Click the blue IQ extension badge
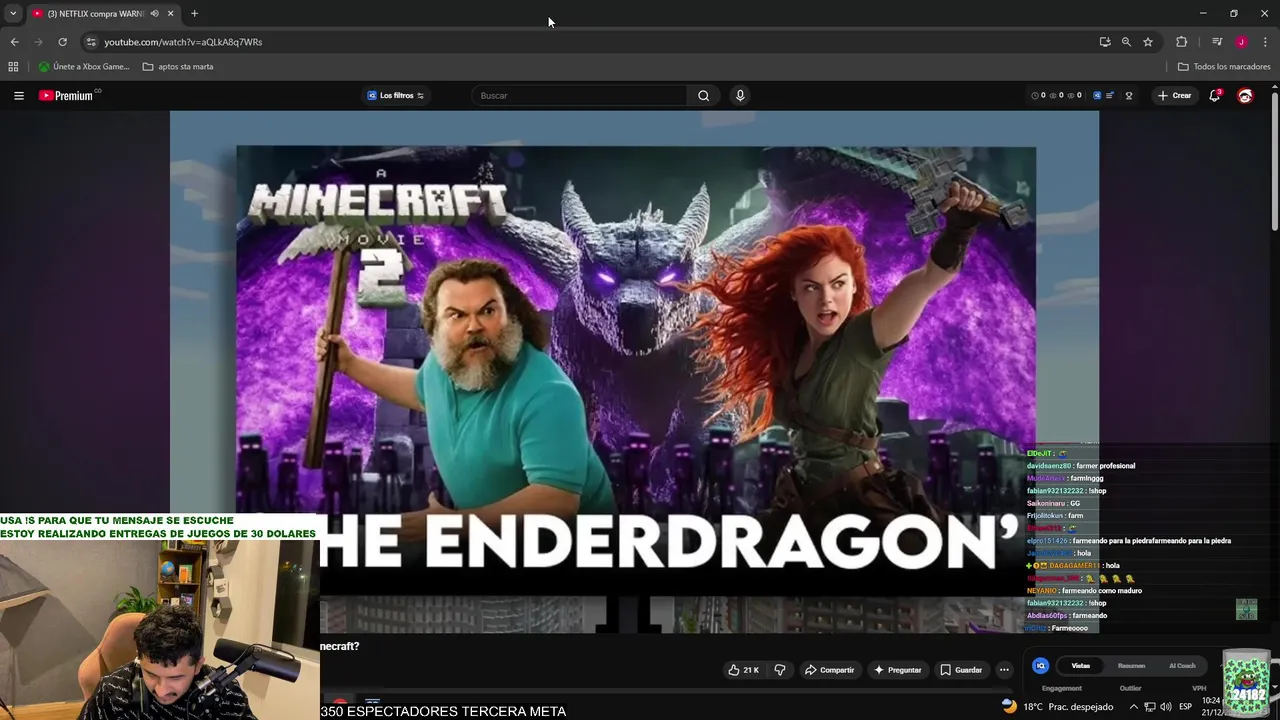Image resolution: width=1280 pixels, height=720 pixels. point(1040,665)
